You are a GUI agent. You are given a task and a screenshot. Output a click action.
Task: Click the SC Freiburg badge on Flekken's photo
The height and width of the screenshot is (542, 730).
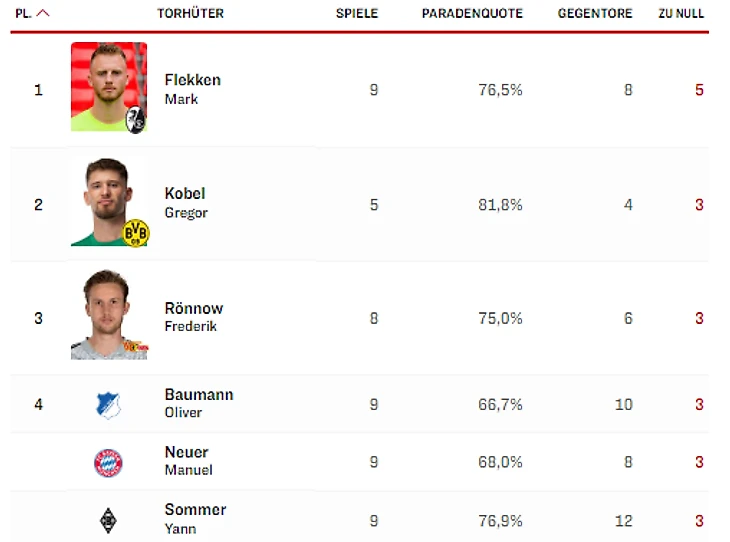pos(135,120)
